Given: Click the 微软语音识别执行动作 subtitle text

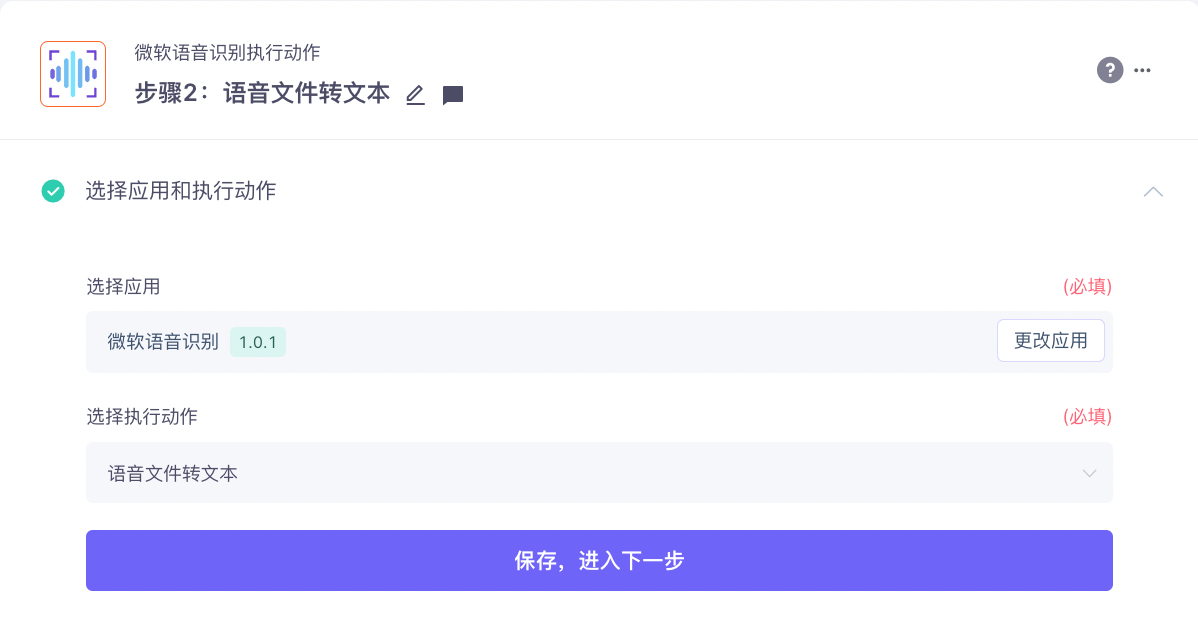Looking at the screenshot, I should click(x=227, y=53).
